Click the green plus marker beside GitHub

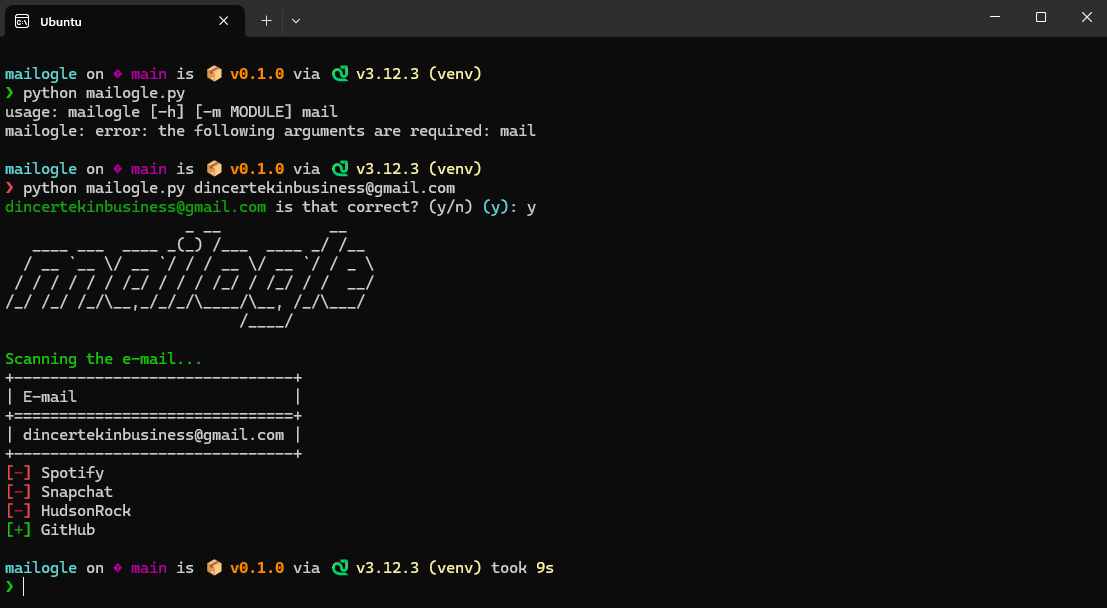pyautogui.click(x=18, y=530)
